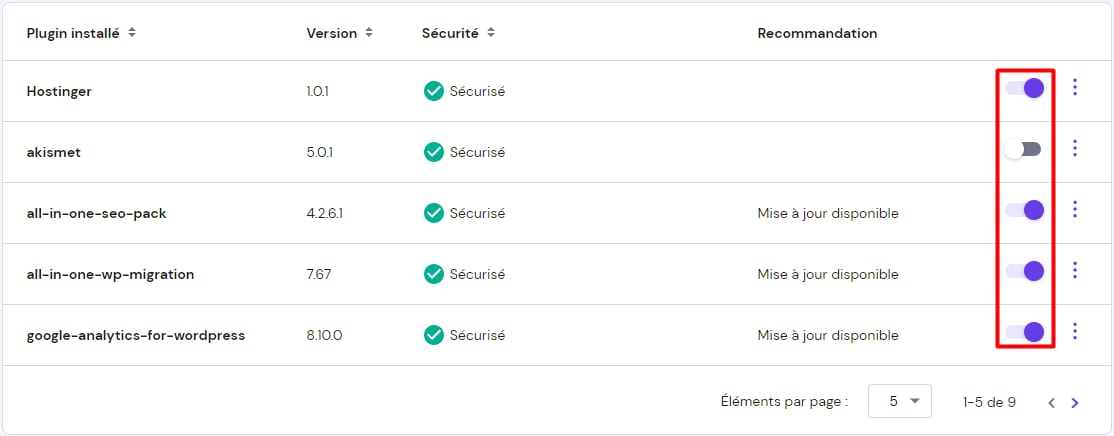Open the three-dot menu for akismet plugin
This screenshot has height=436, width=1114.
[1075, 149]
